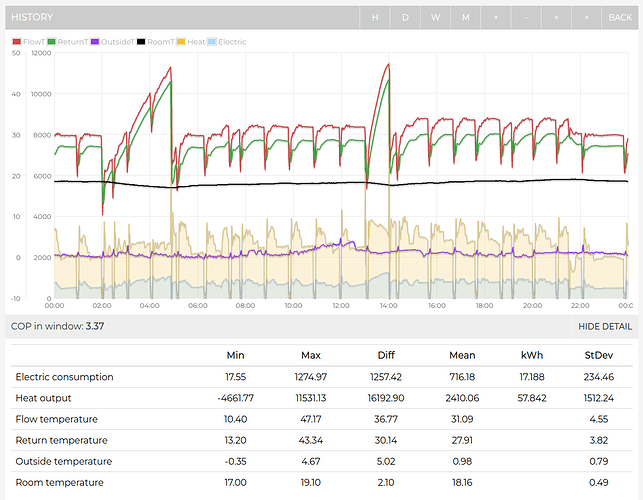
Task: Pan chart left with < button
Action: click(x=556, y=17)
